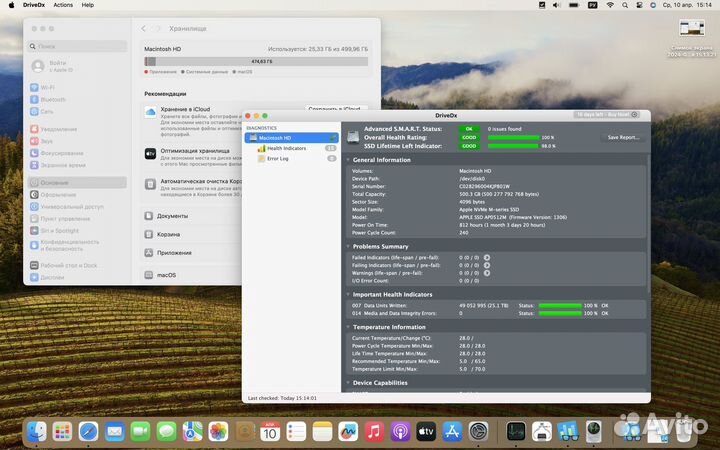Image resolution: width=720 pixels, height=450 pixels.
Task: Click the Macintosh HD storage usage bar
Action: (x=256, y=62)
